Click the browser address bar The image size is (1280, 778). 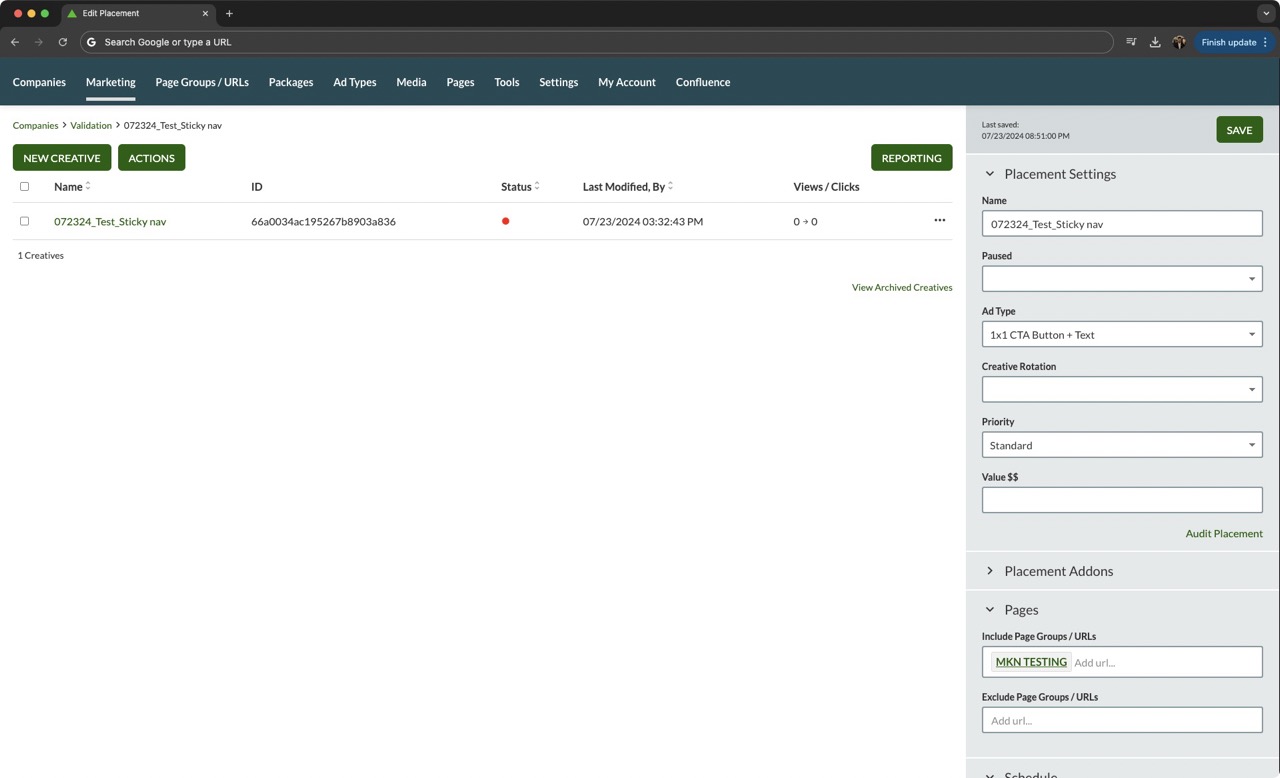point(596,42)
